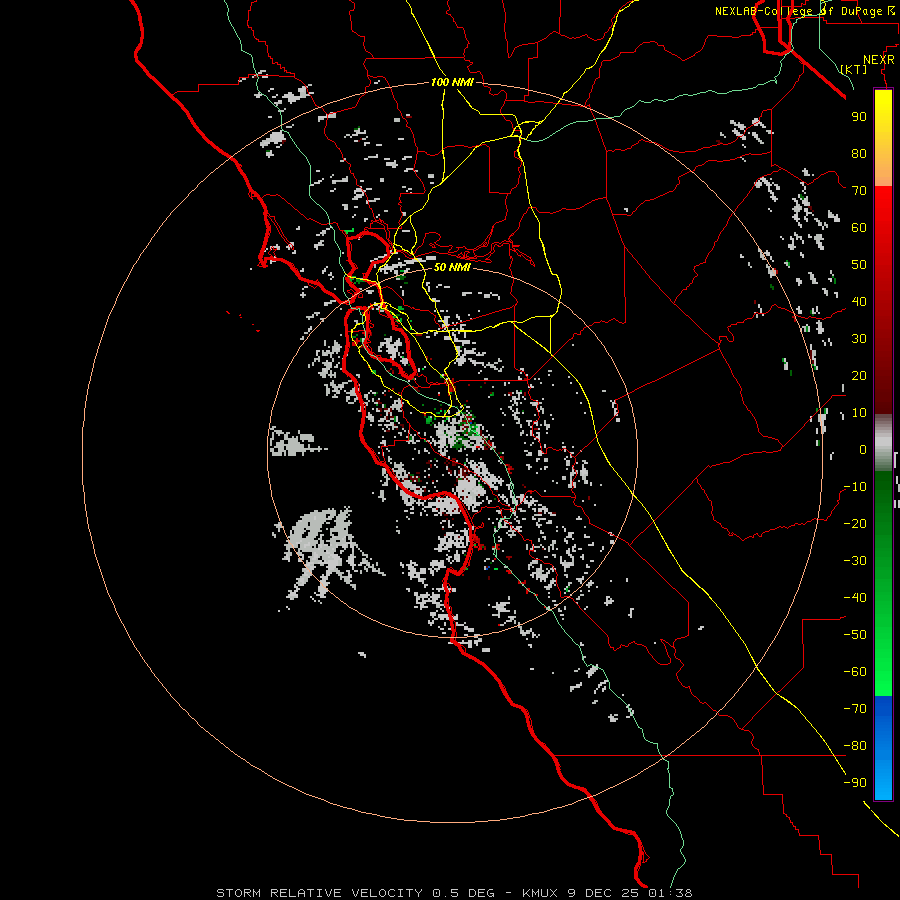Select the -90 value on velocity scale
Screen dimensions: 900x900
pyautogui.click(x=855, y=783)
